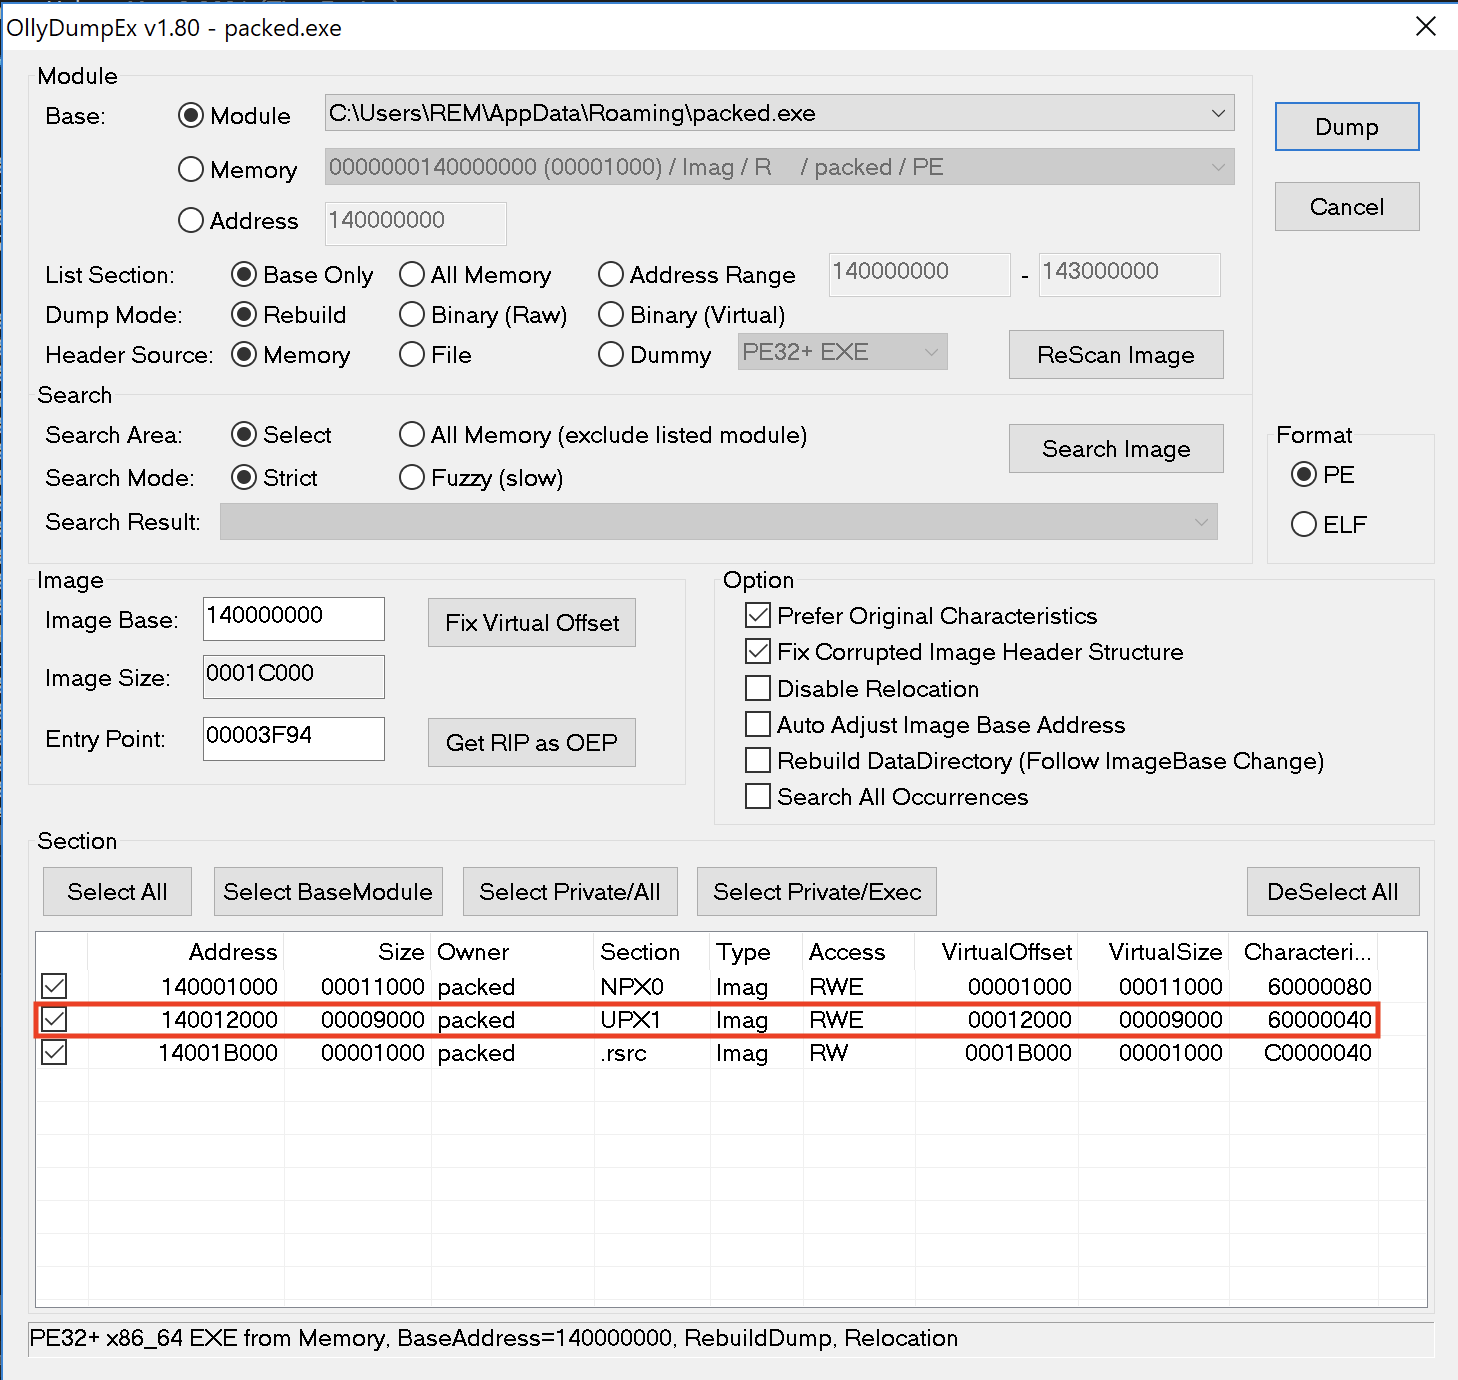Click Fix Virtual Offset button
The width and height of the screenshot is (1458, 1380).
click(x=531, y=623)
